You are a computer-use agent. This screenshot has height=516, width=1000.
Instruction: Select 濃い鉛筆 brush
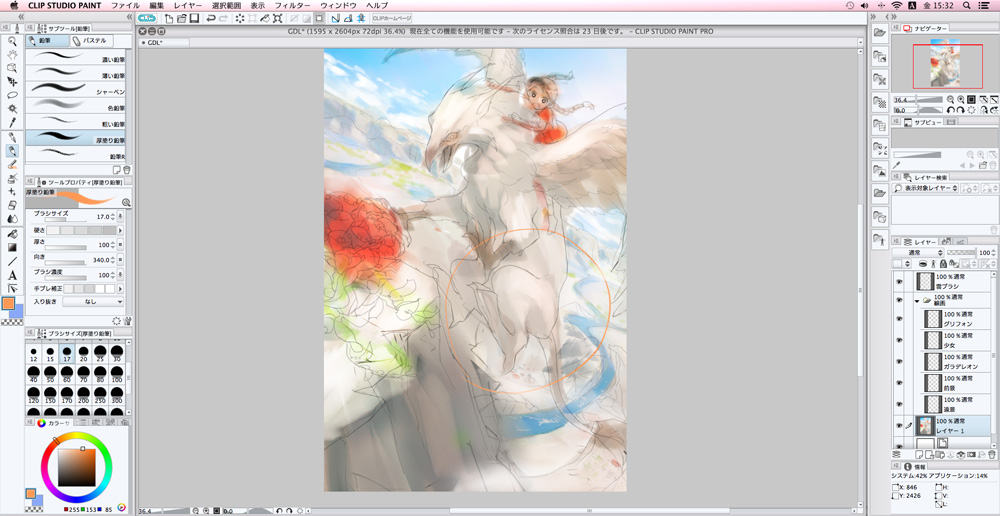click(76, 57)
